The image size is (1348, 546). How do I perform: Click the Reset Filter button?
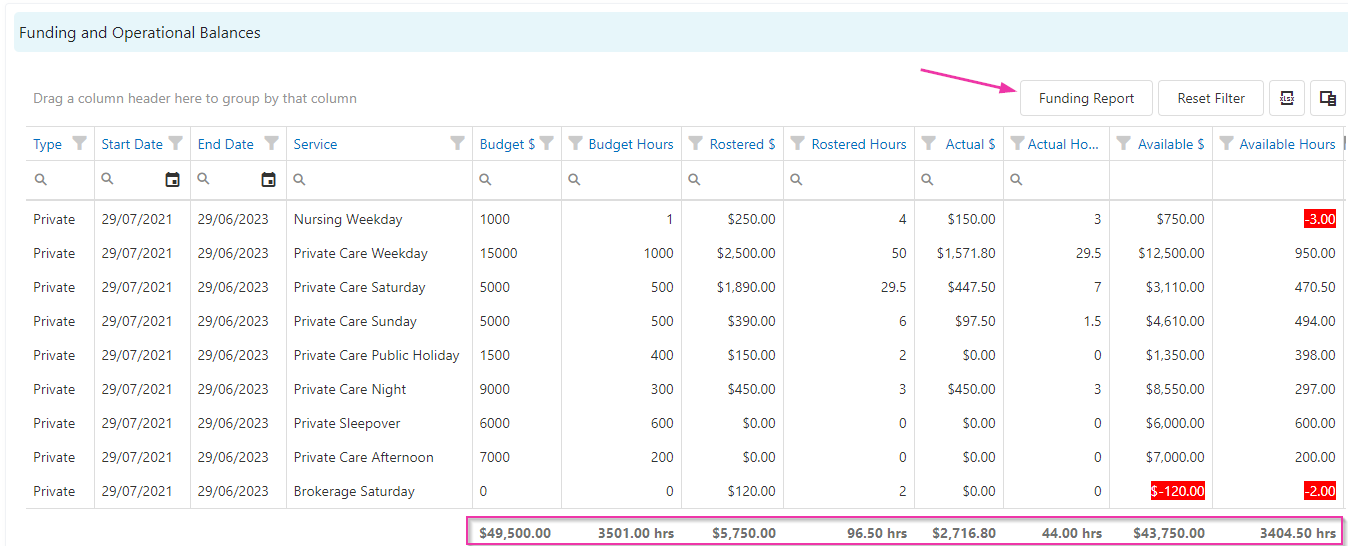pyautogui.click(x=1211, y=98)
